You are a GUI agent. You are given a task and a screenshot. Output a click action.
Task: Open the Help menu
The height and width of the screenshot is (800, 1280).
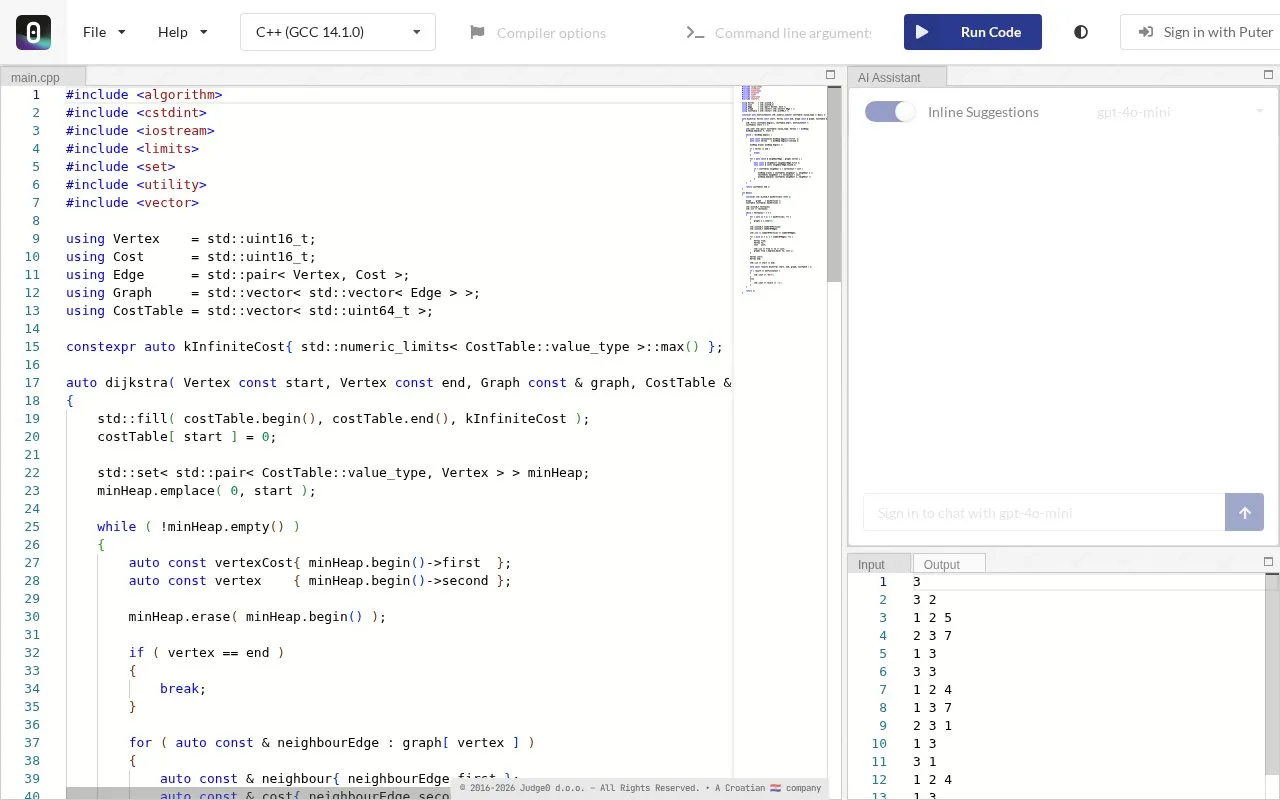[182, 32]
